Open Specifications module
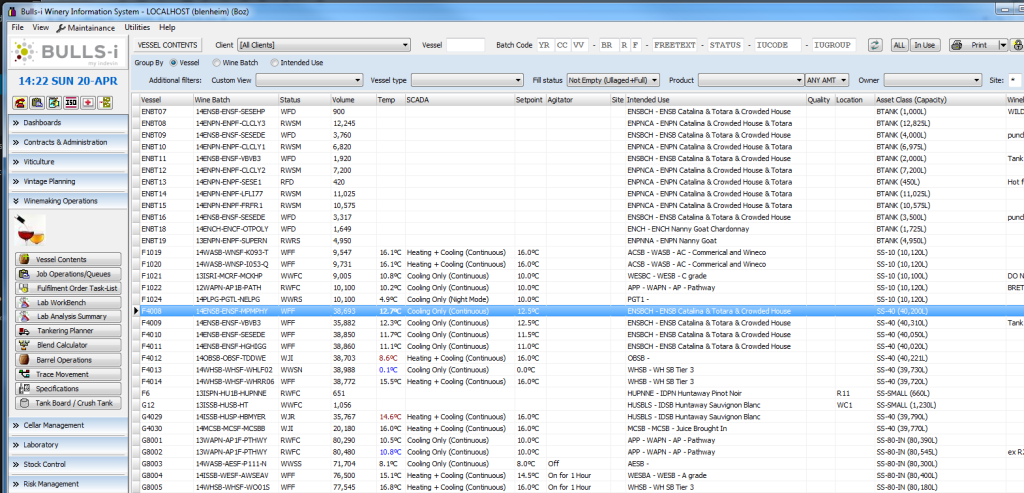 click(68, 389)
